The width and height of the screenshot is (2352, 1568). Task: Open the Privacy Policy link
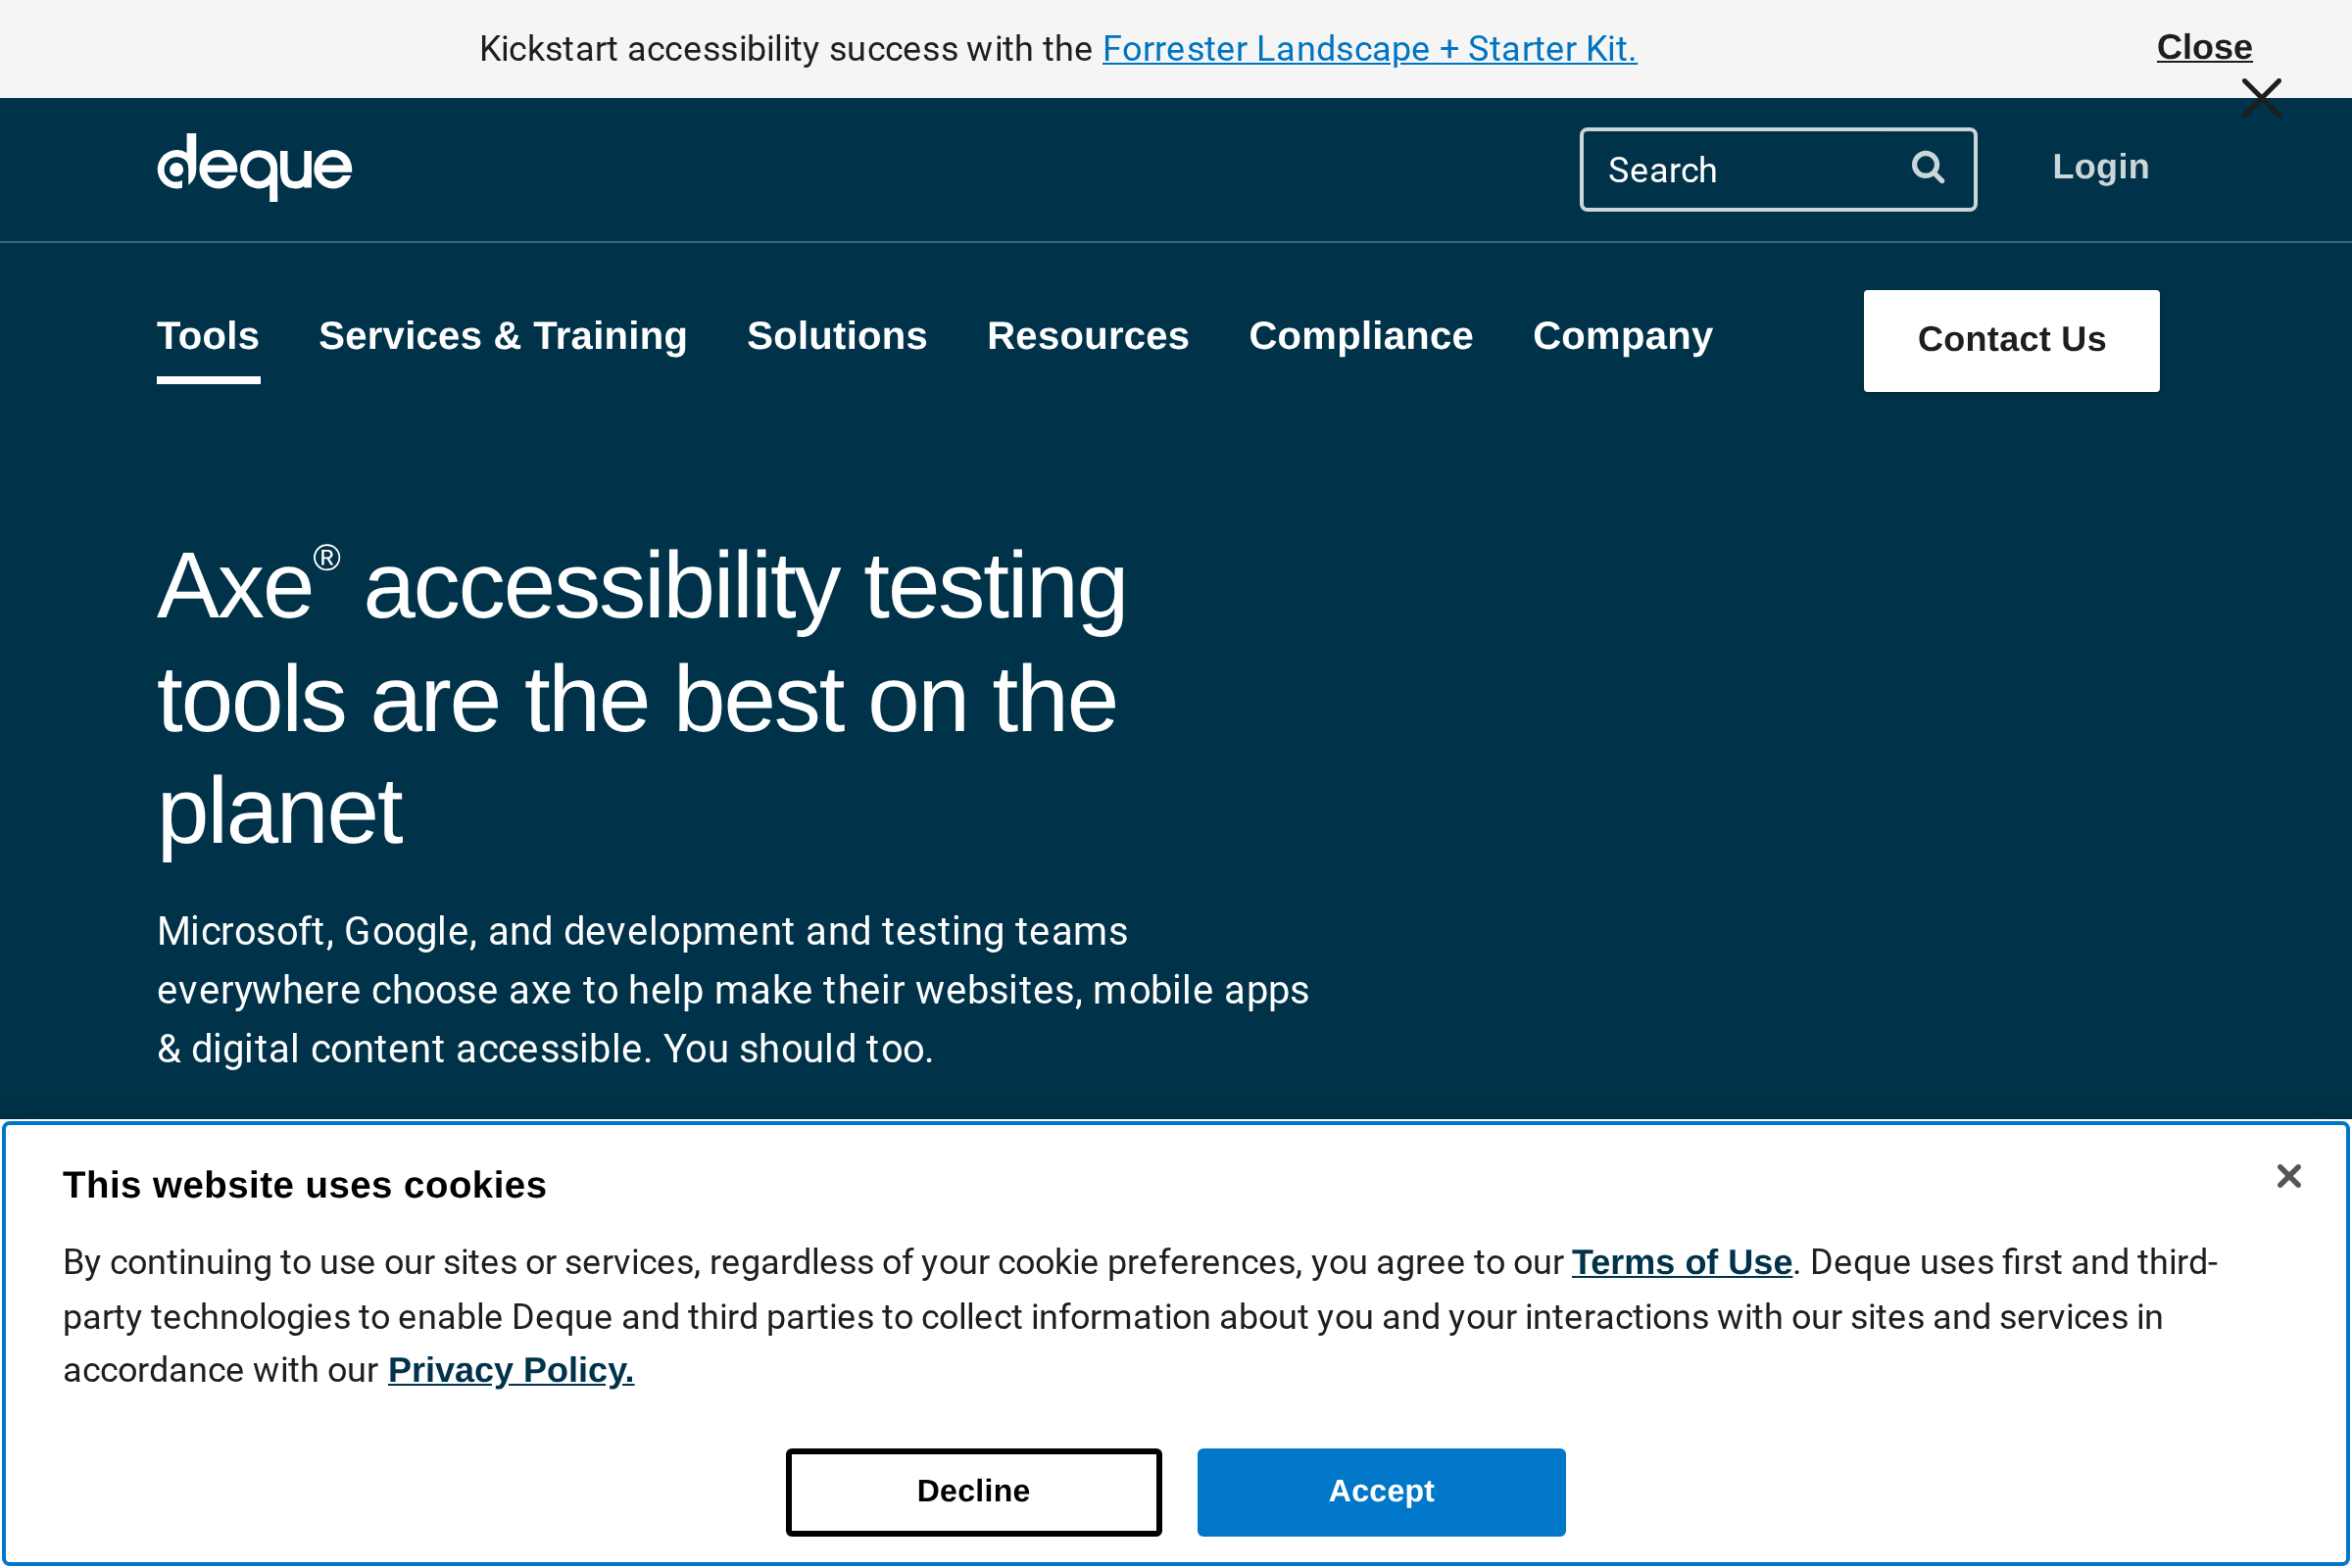point(510,1370)
